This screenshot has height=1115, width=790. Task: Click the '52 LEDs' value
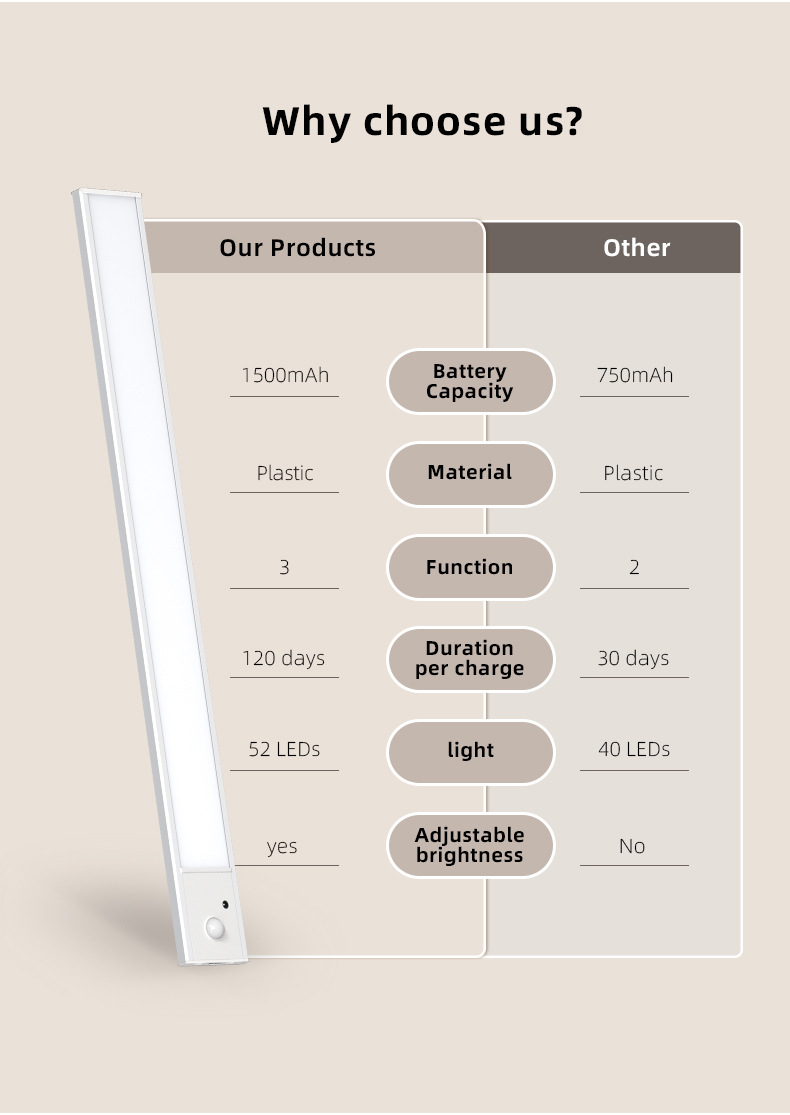click(284, 749)
